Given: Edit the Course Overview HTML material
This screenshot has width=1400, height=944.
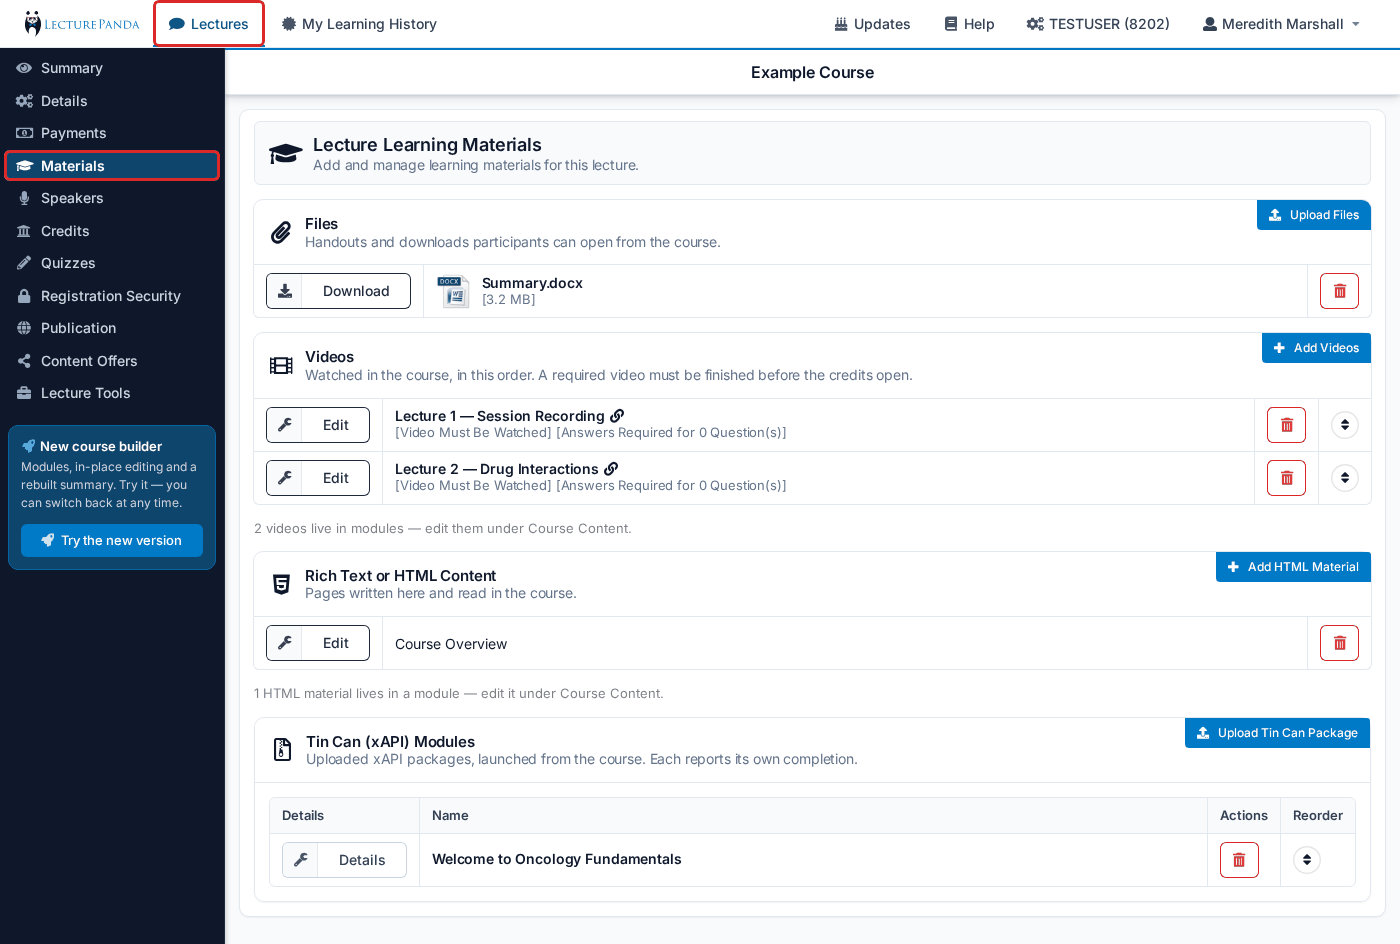Looking at the screenshot, I should coord(318,643).
